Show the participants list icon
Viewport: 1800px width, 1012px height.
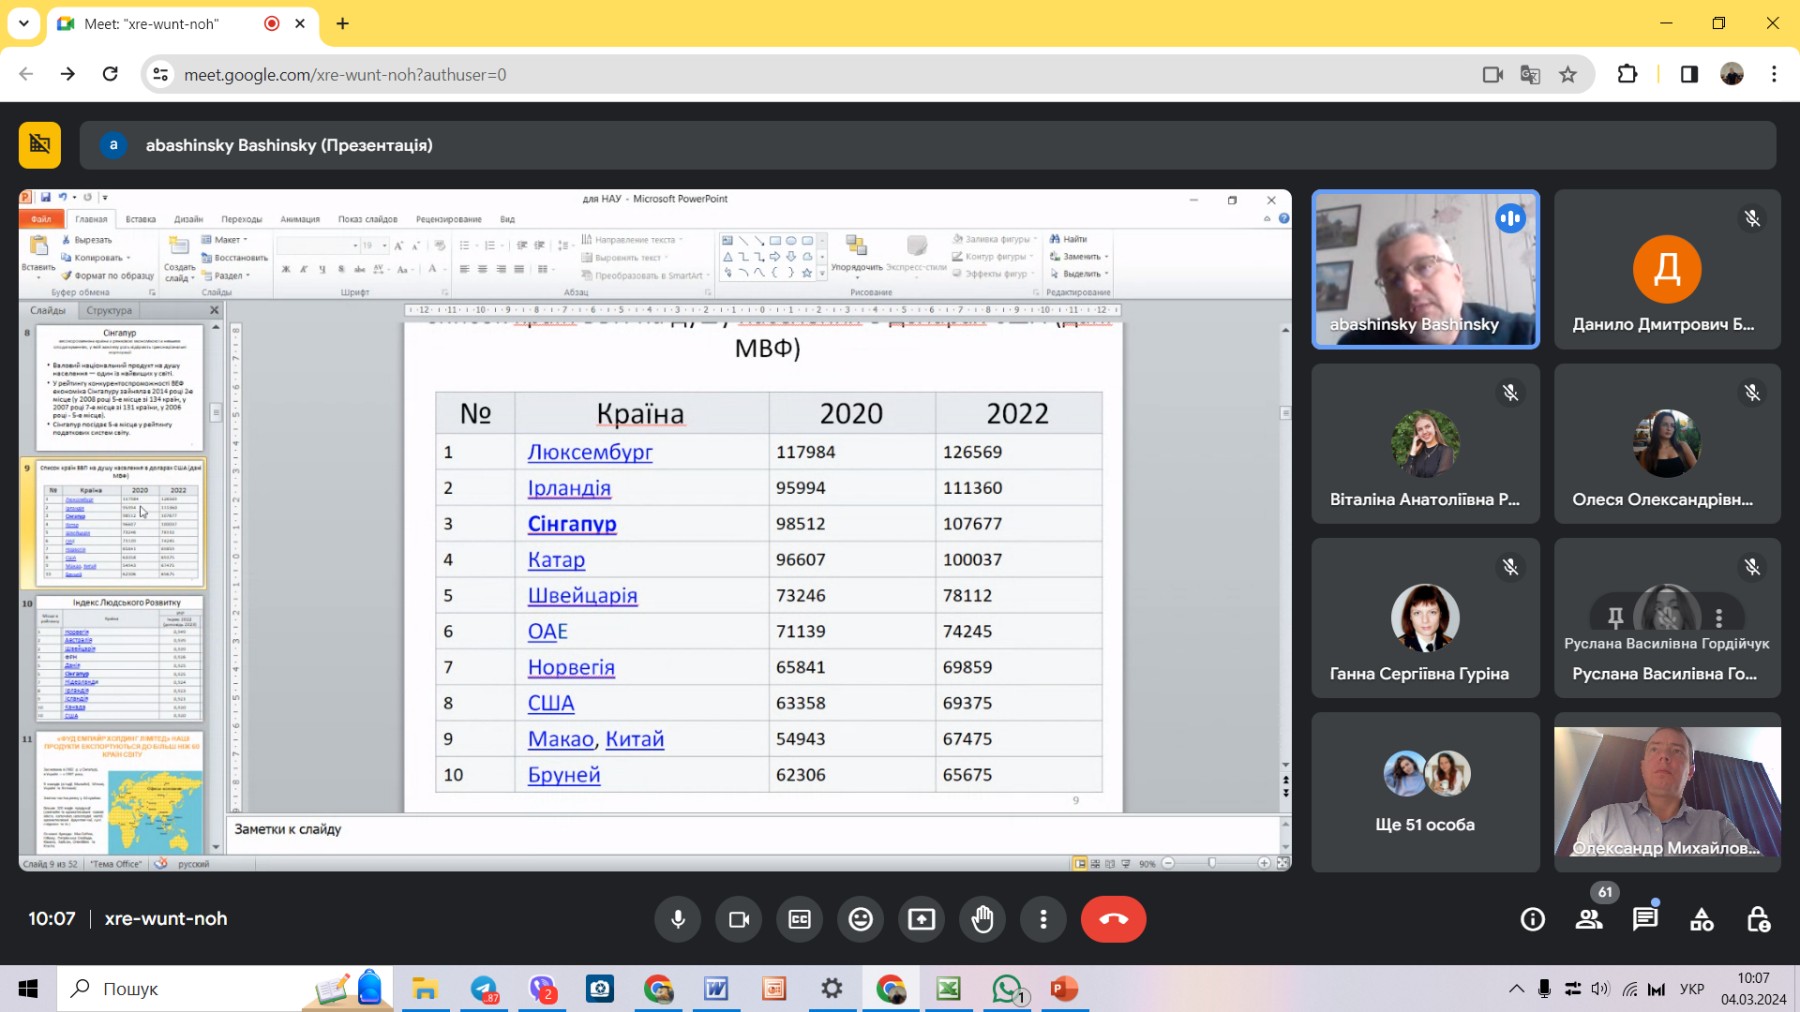(1588, 919)
